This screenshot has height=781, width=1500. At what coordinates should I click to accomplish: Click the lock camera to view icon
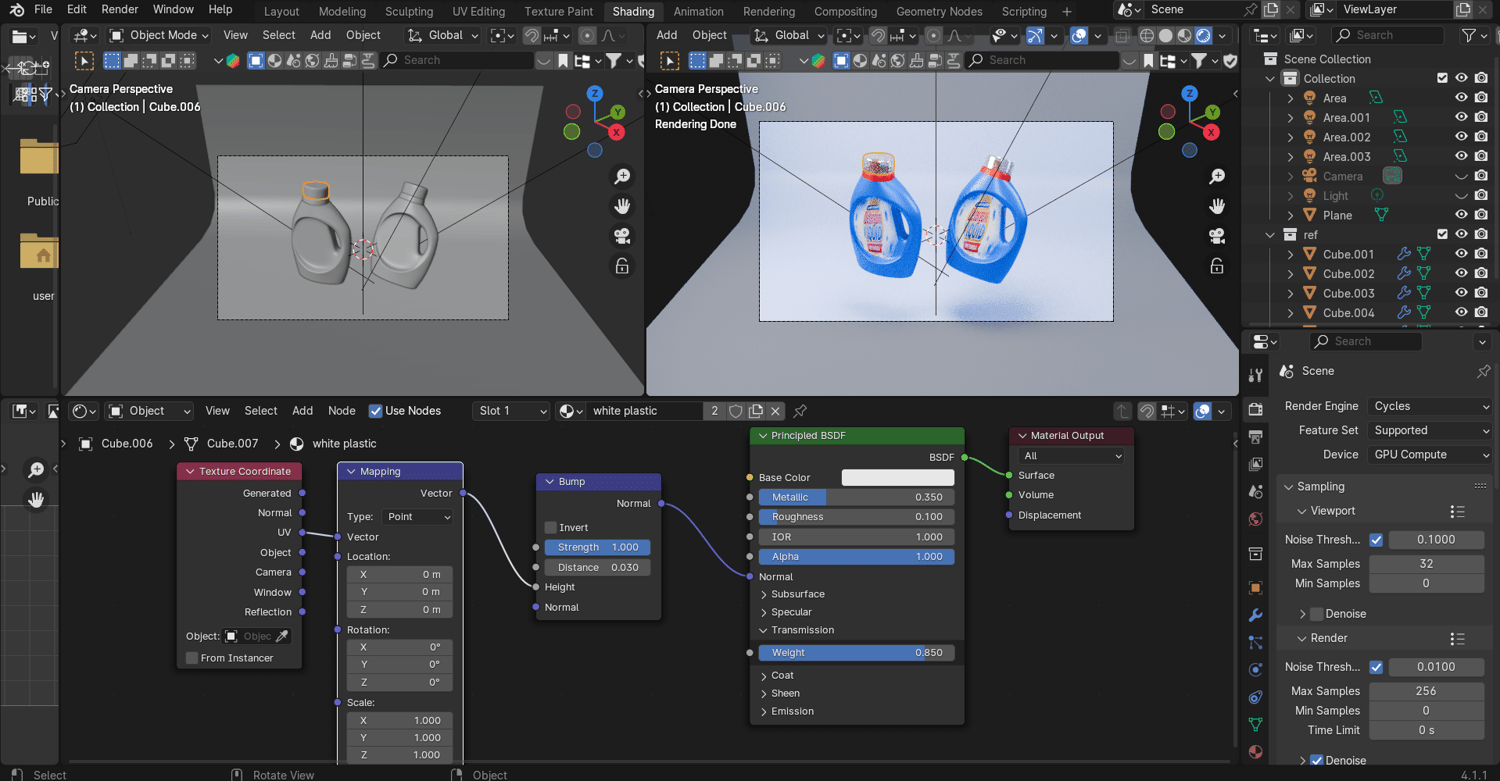(622, 266)
